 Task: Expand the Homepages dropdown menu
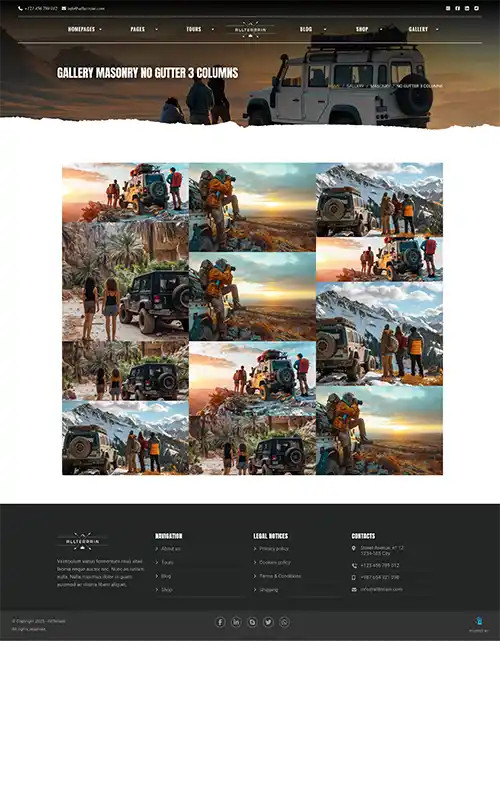[x=85, y=29]
